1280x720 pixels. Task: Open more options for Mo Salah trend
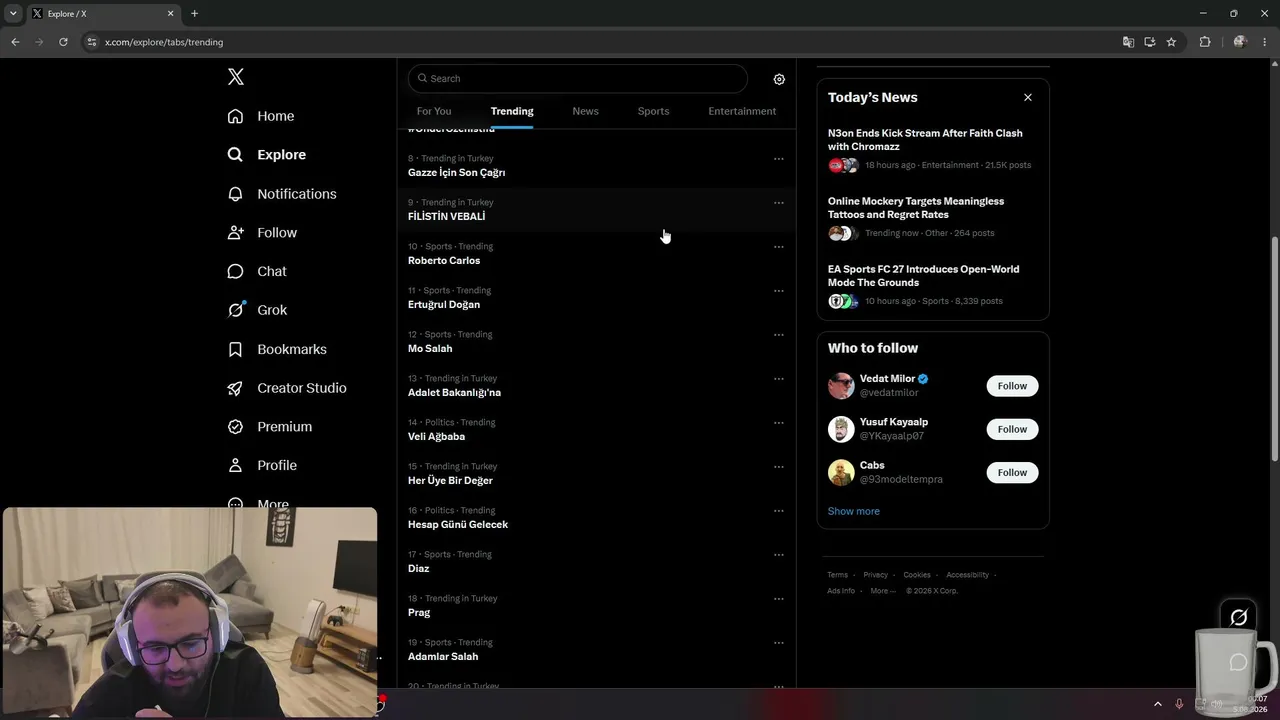(x=779, y=335)
